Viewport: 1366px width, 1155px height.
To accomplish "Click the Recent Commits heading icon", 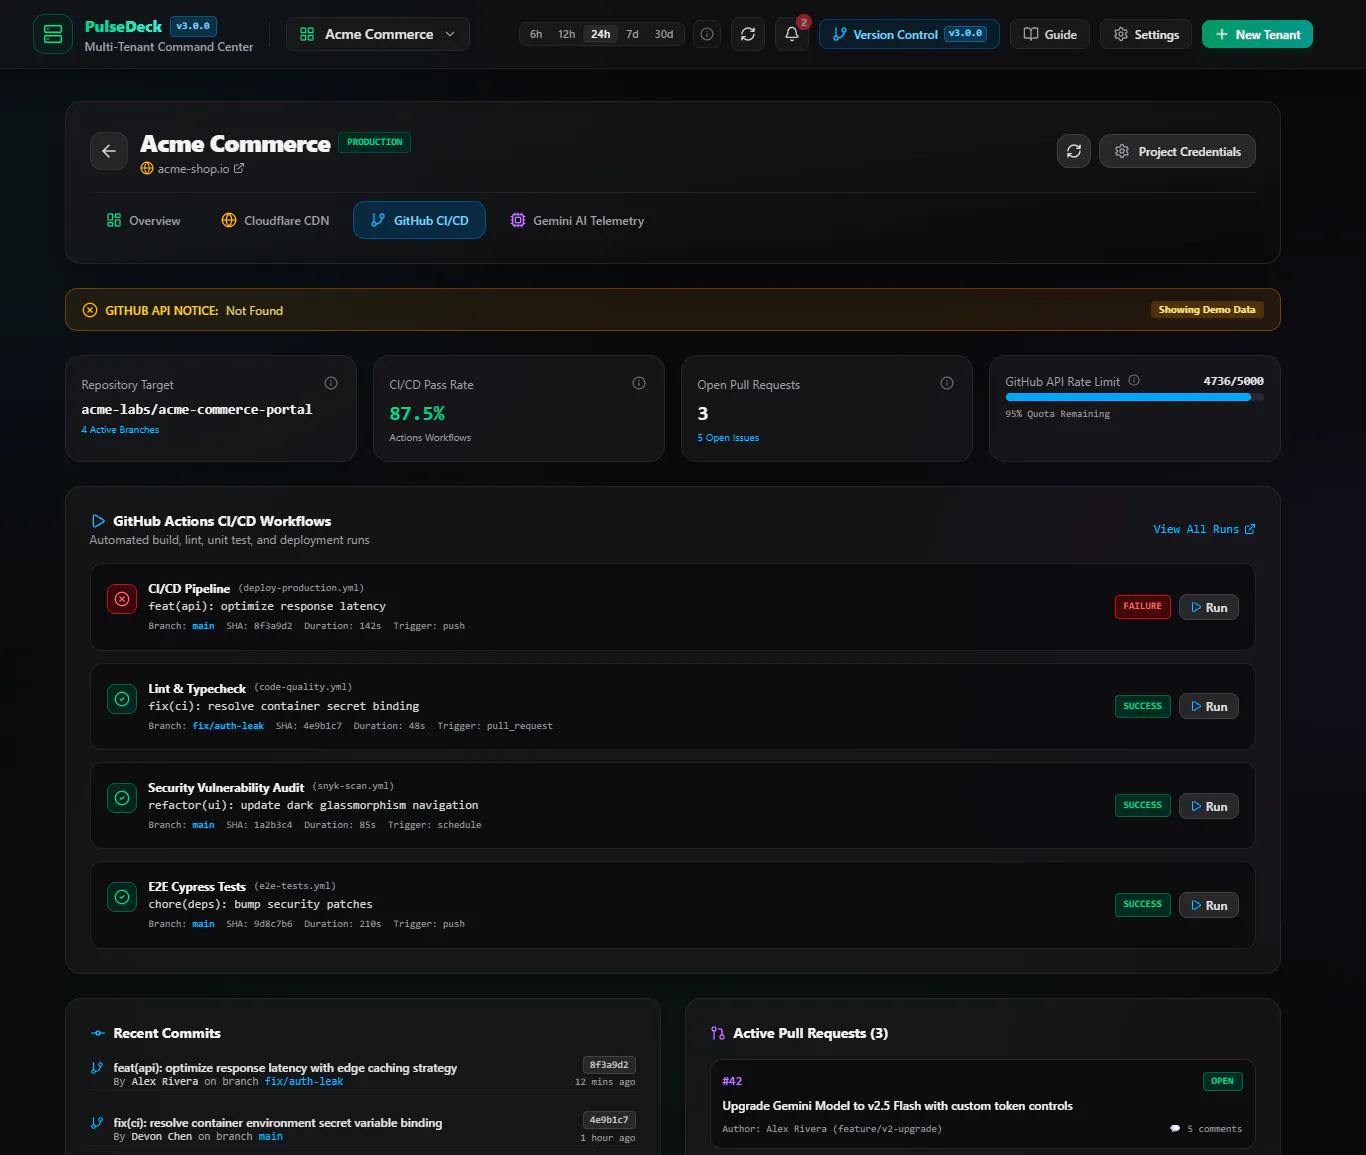I will tap(98, 1033).
